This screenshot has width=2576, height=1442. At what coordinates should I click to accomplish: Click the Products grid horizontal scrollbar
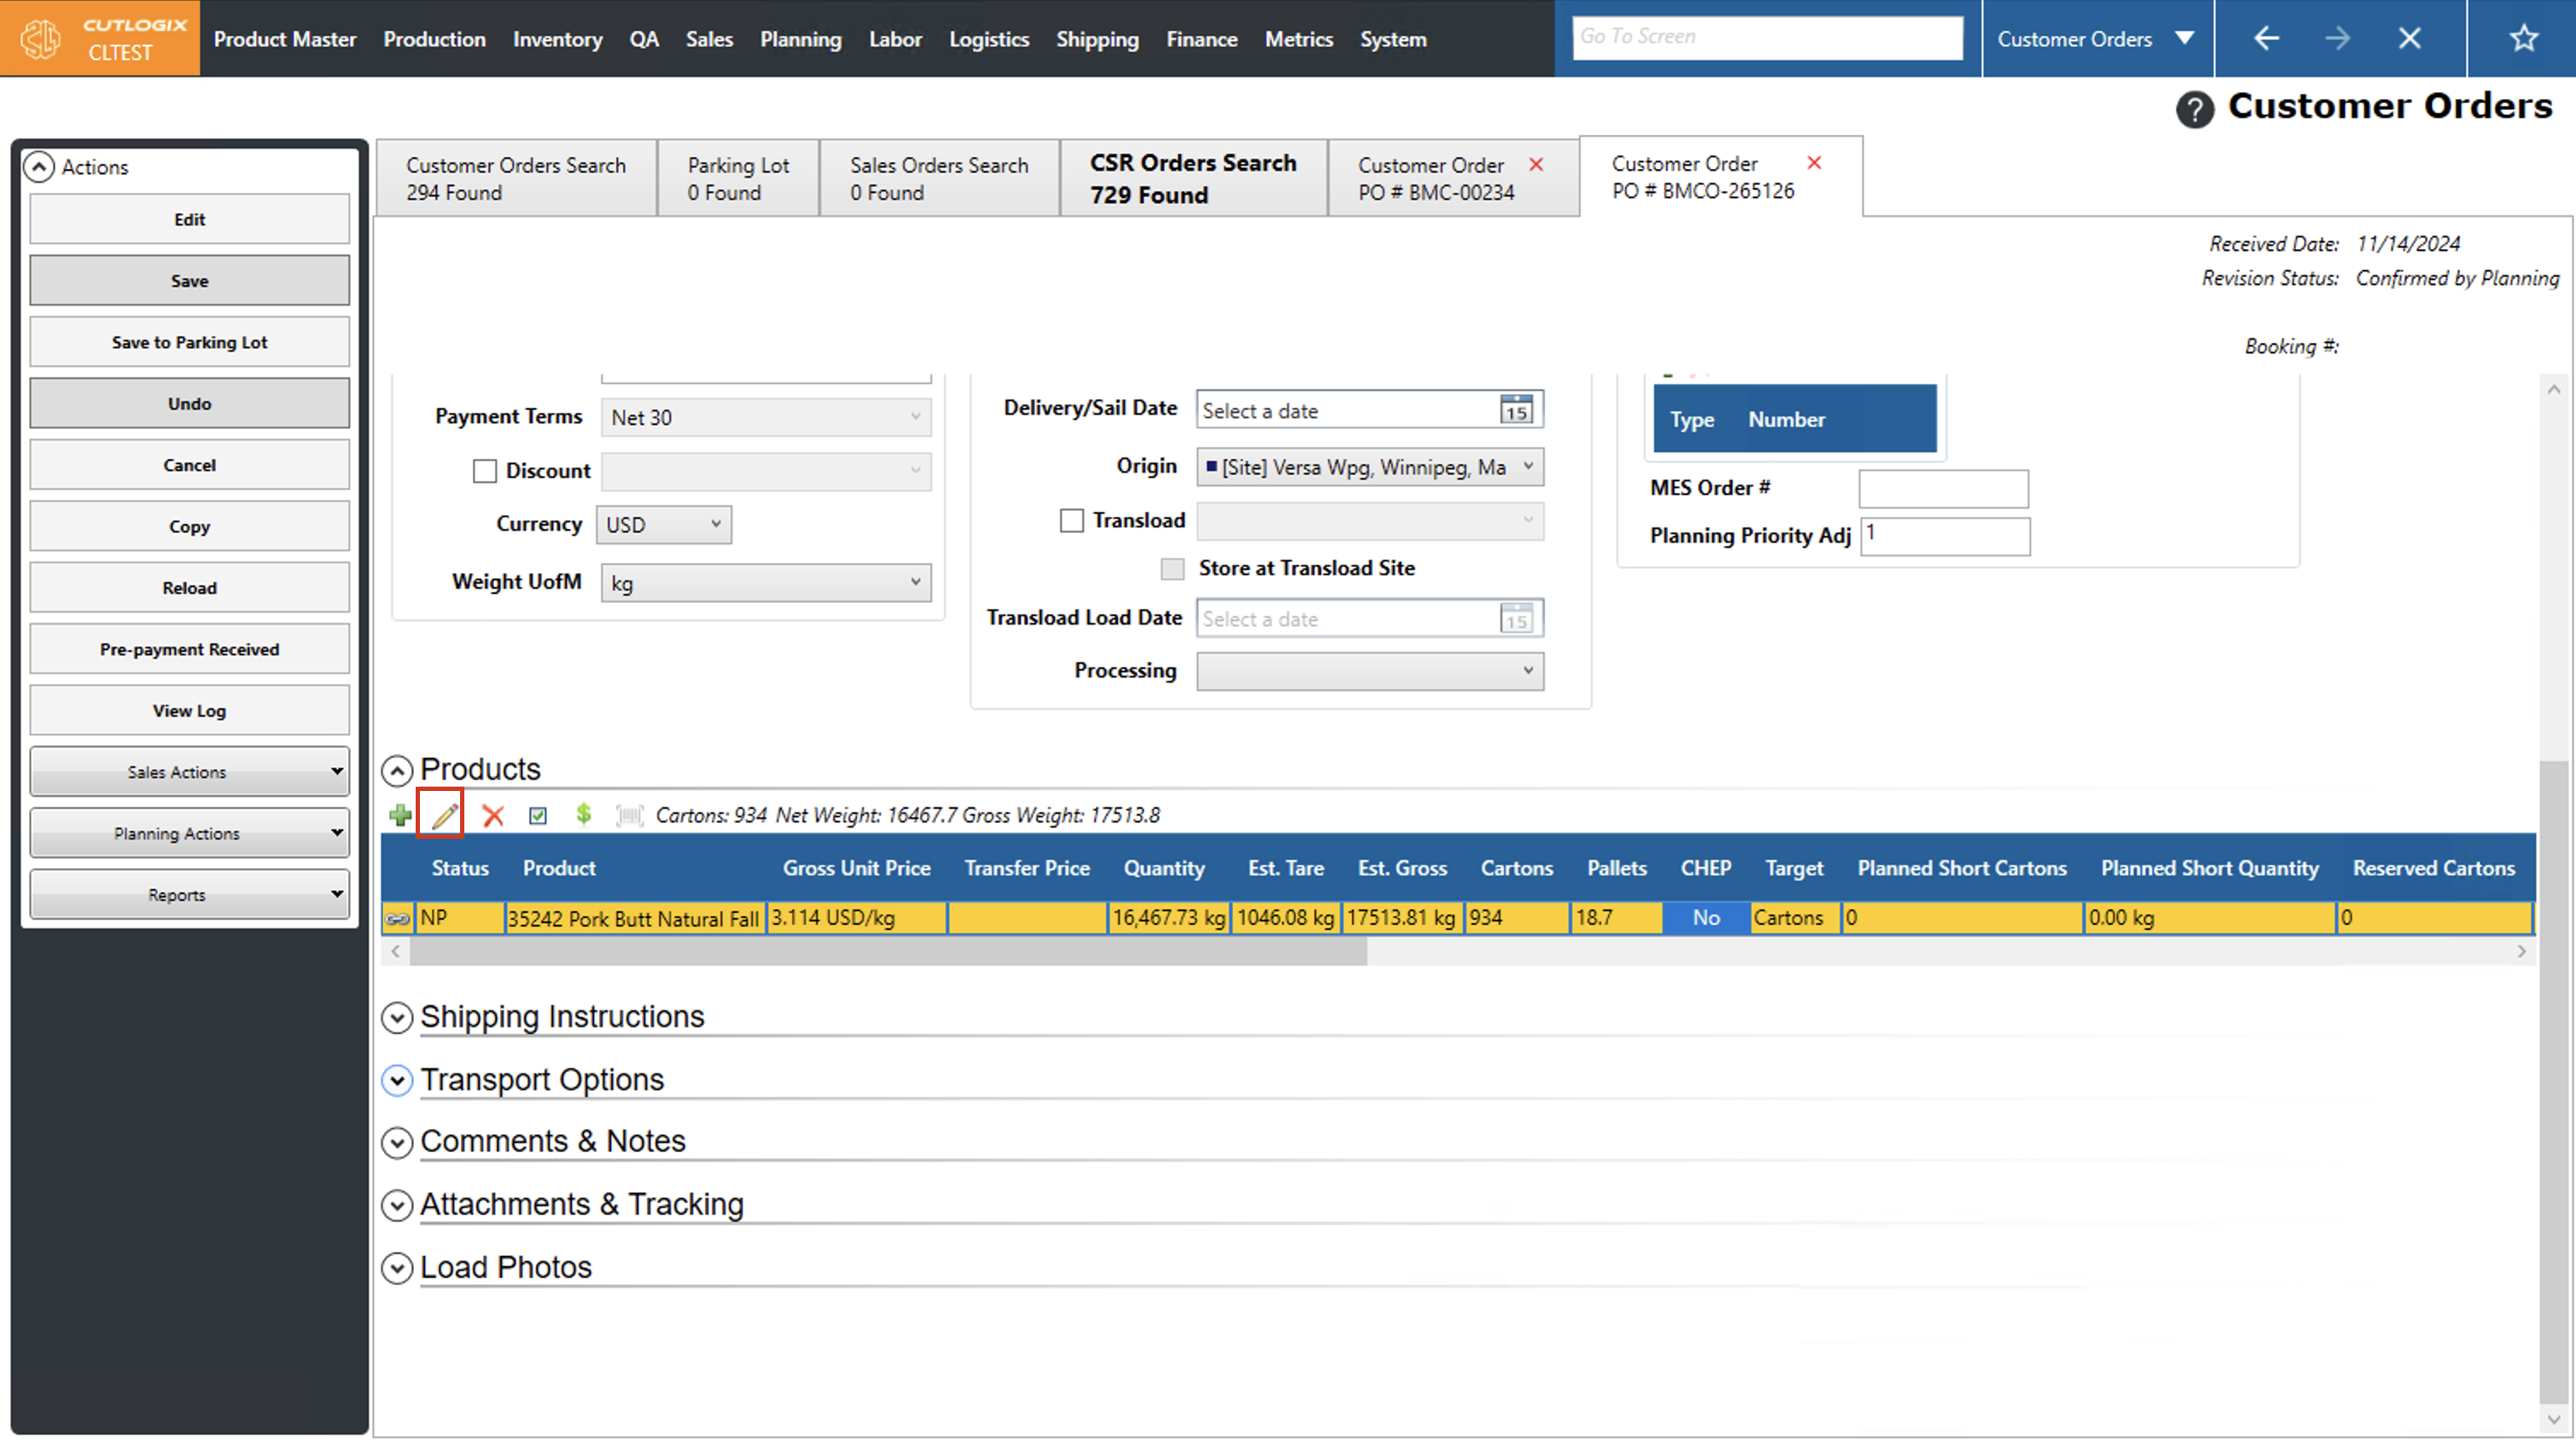tap(887, 951)
